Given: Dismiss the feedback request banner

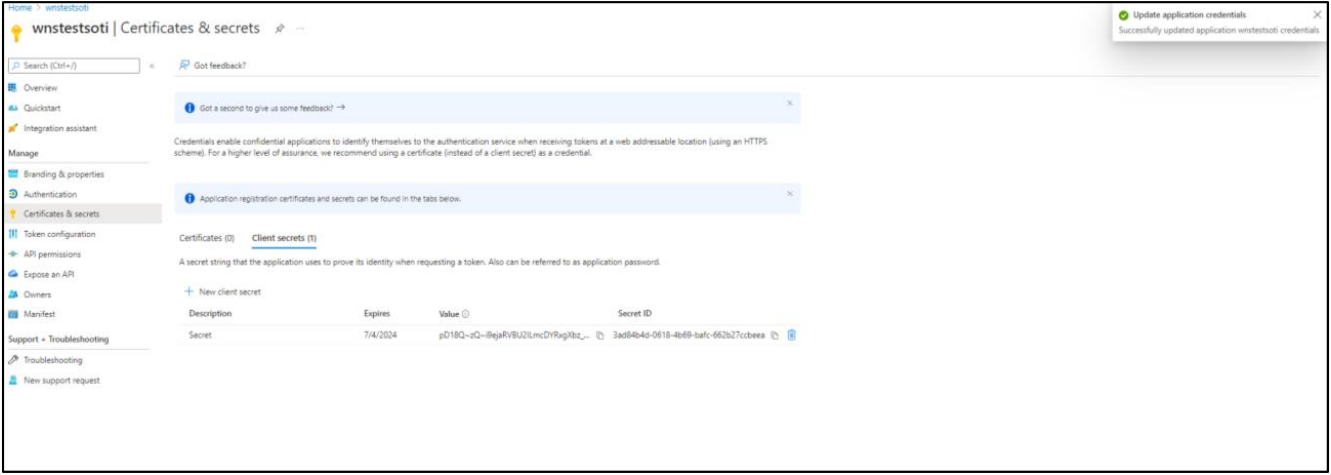Looking at the screenshot, I should 789,103.
